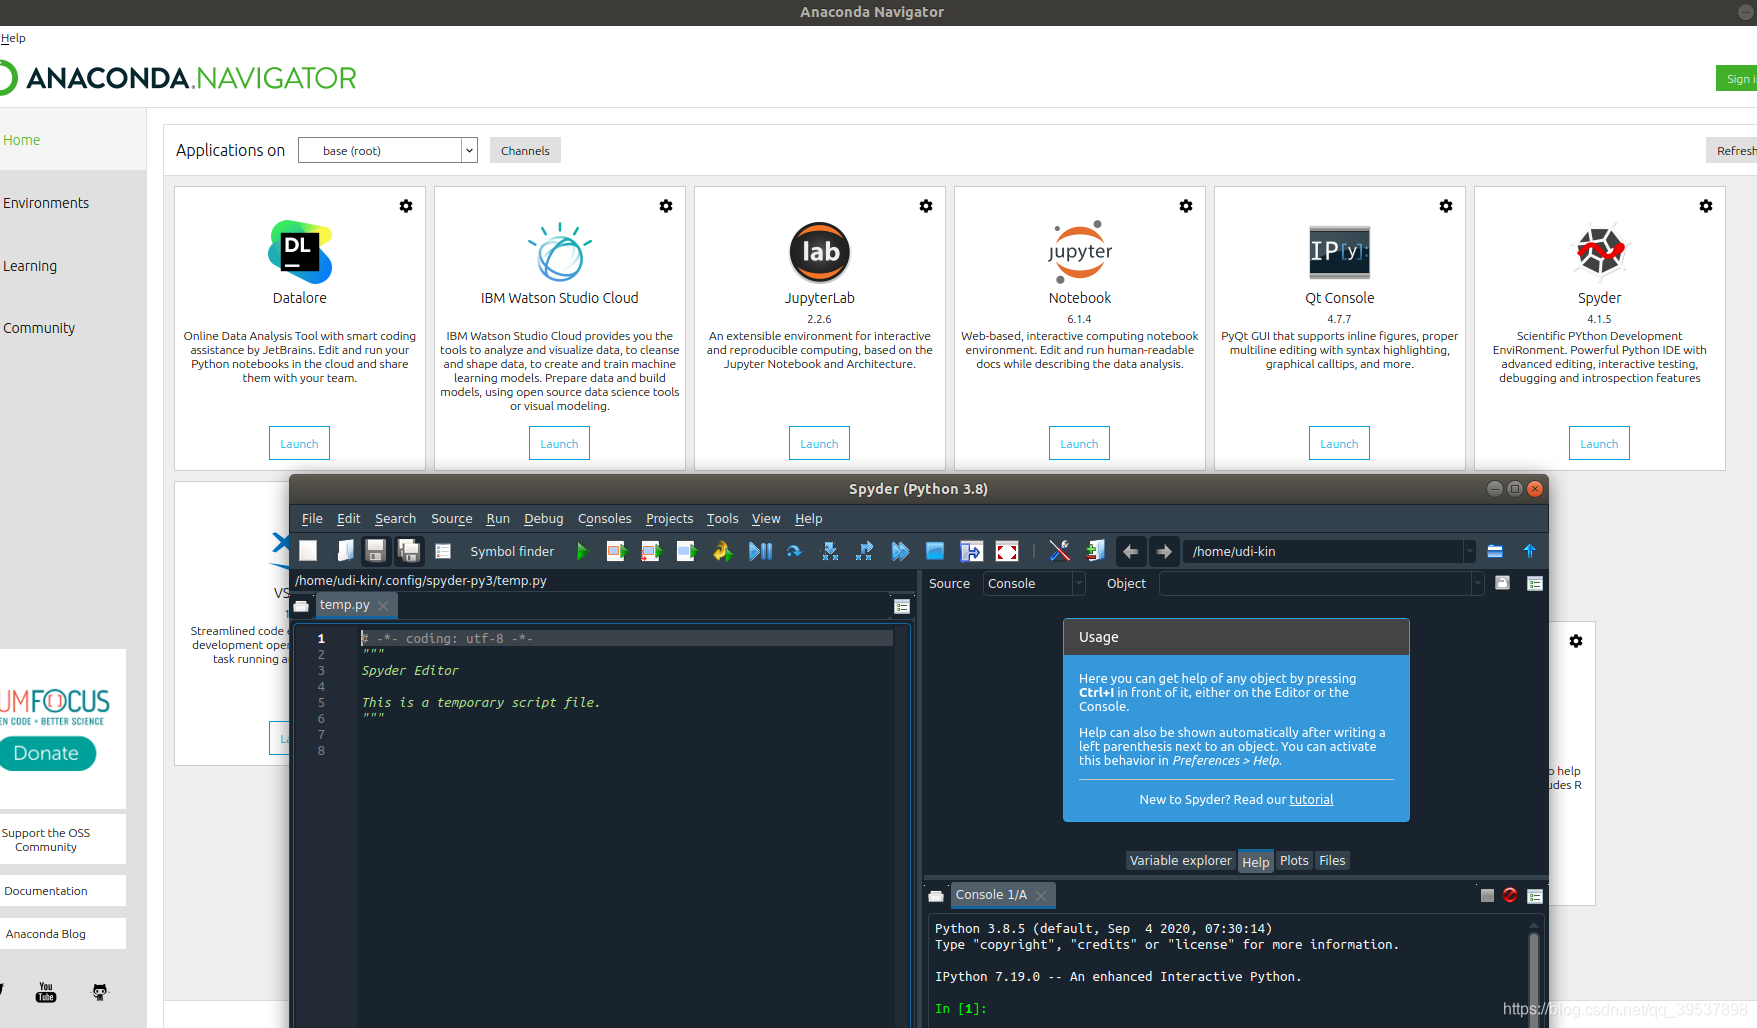Change to parent directory up arrow
Image resolution: width=1757 pixels, height=1028 pixels.
pyautogui.click(x=1529, y=551)
